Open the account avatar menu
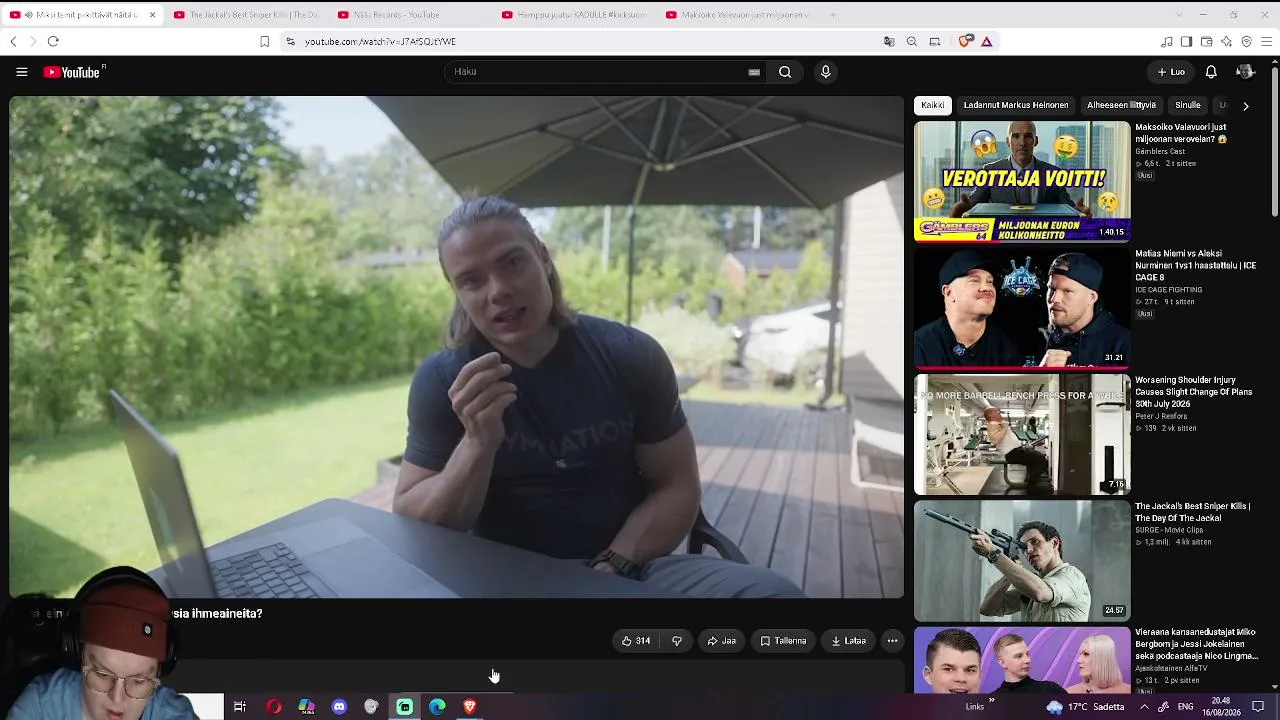This screenshot has height=720, width=1280. [x=1245, y=72]
